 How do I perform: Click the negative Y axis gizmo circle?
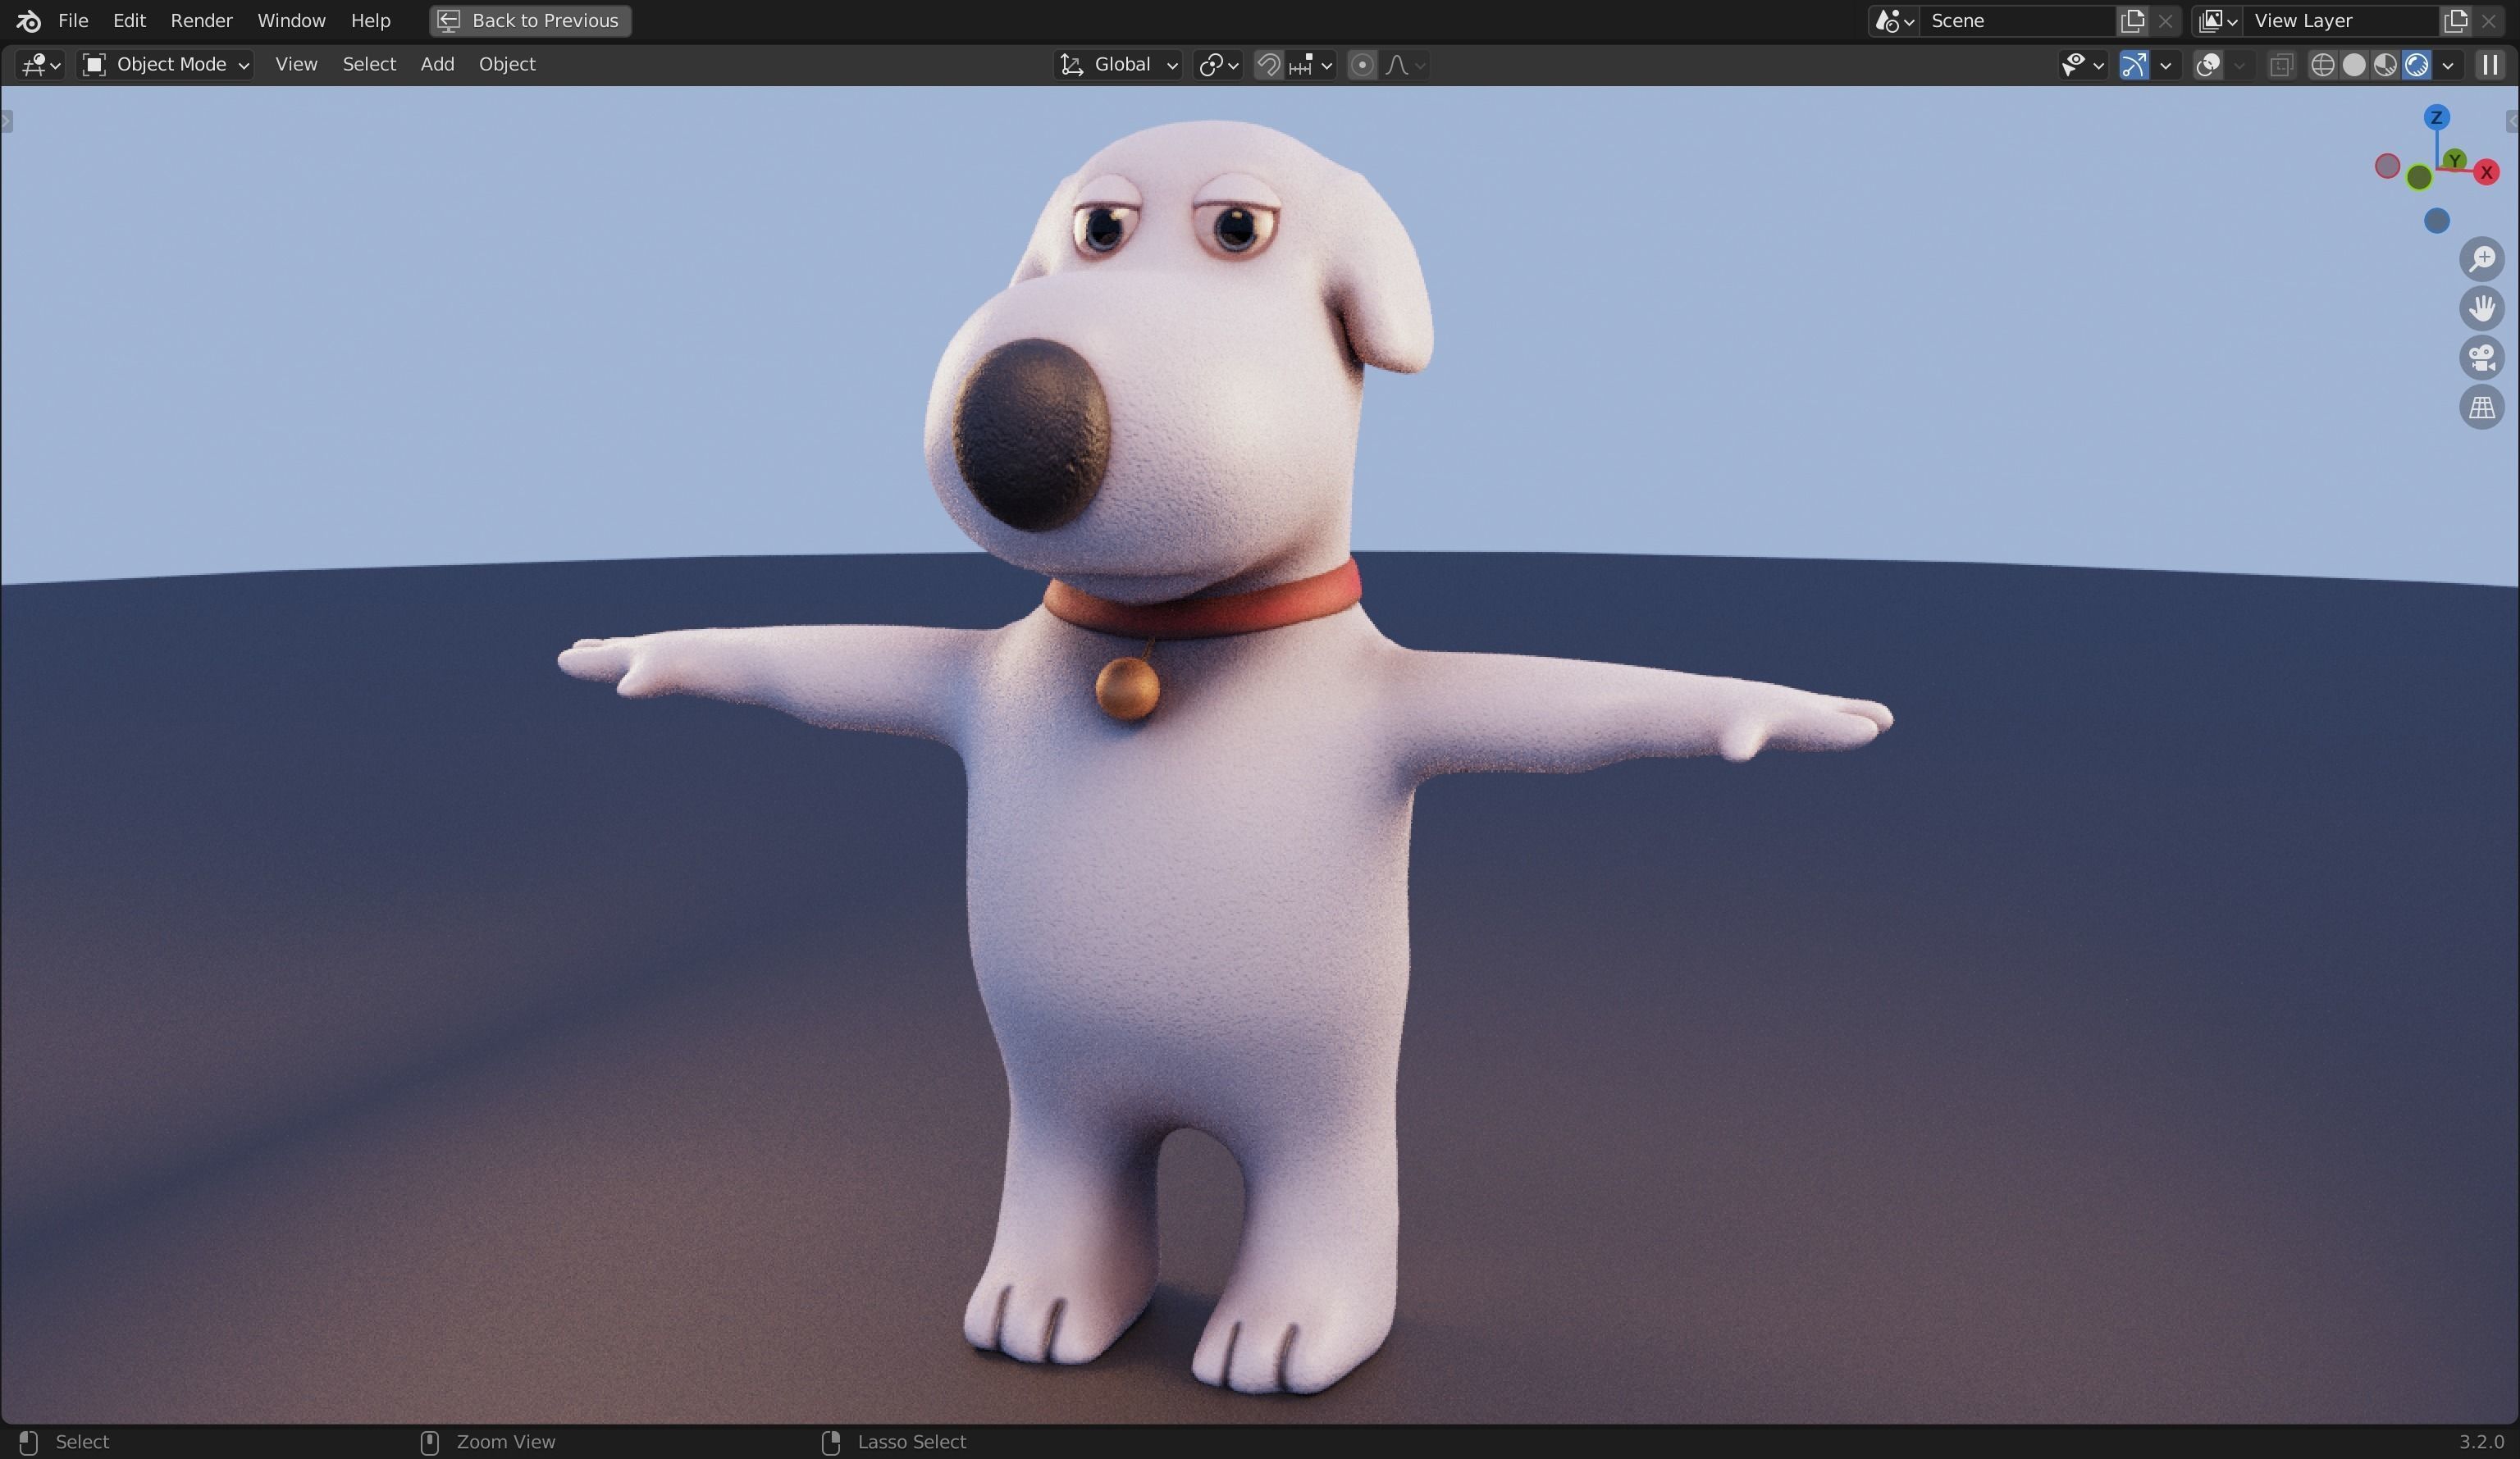pos(2419,178)
